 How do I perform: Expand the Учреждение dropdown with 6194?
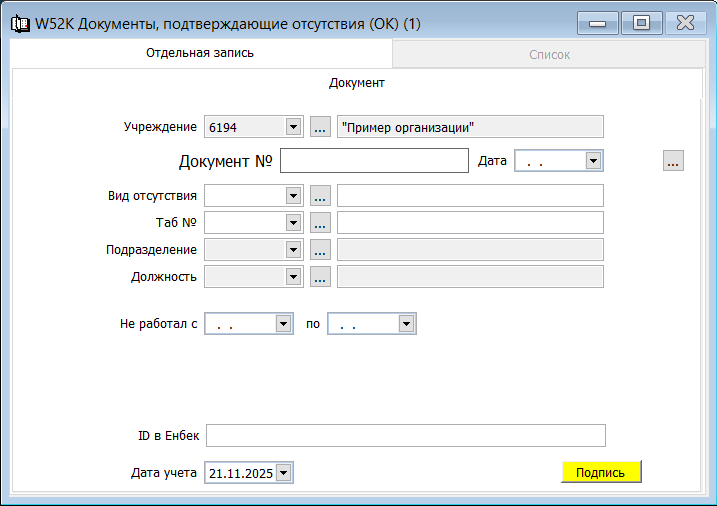click(293, 127)
